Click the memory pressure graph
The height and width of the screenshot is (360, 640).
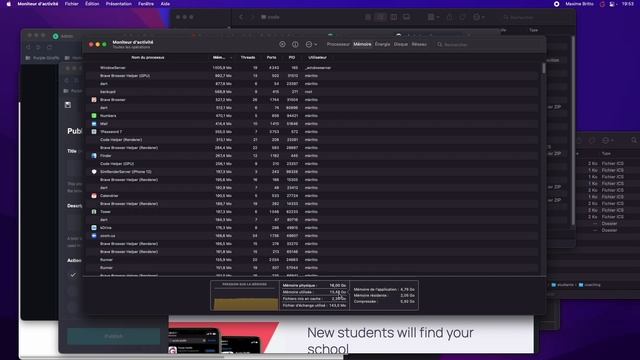pyautogui.click(x=245, y=296)
